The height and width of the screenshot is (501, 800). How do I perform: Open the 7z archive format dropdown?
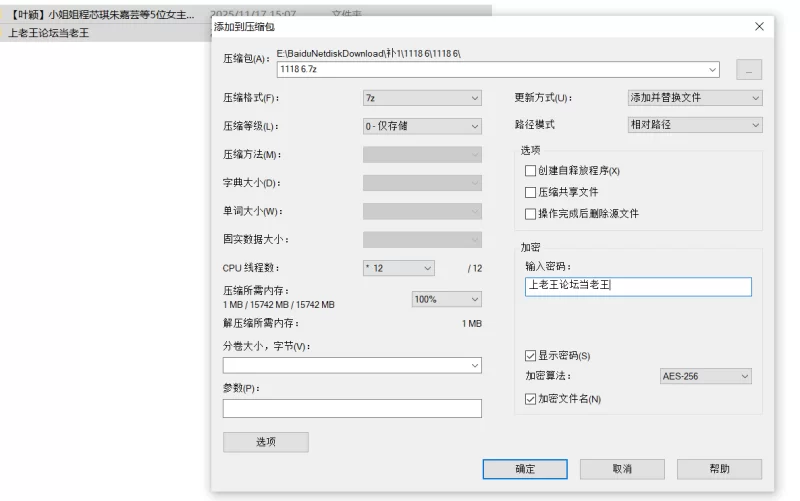pos(422,98)
